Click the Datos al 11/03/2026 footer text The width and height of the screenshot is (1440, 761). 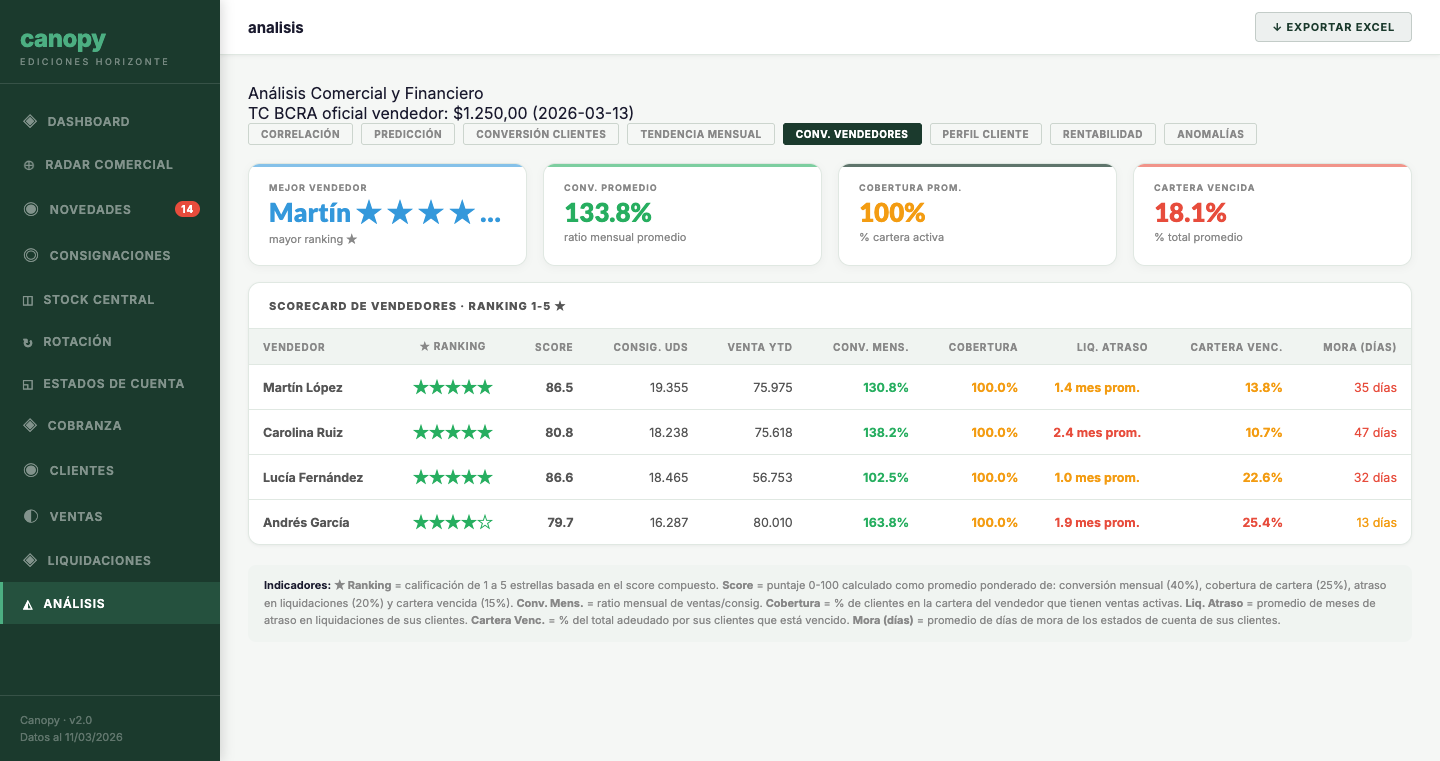pyautogui.click(x=71, y=737)
